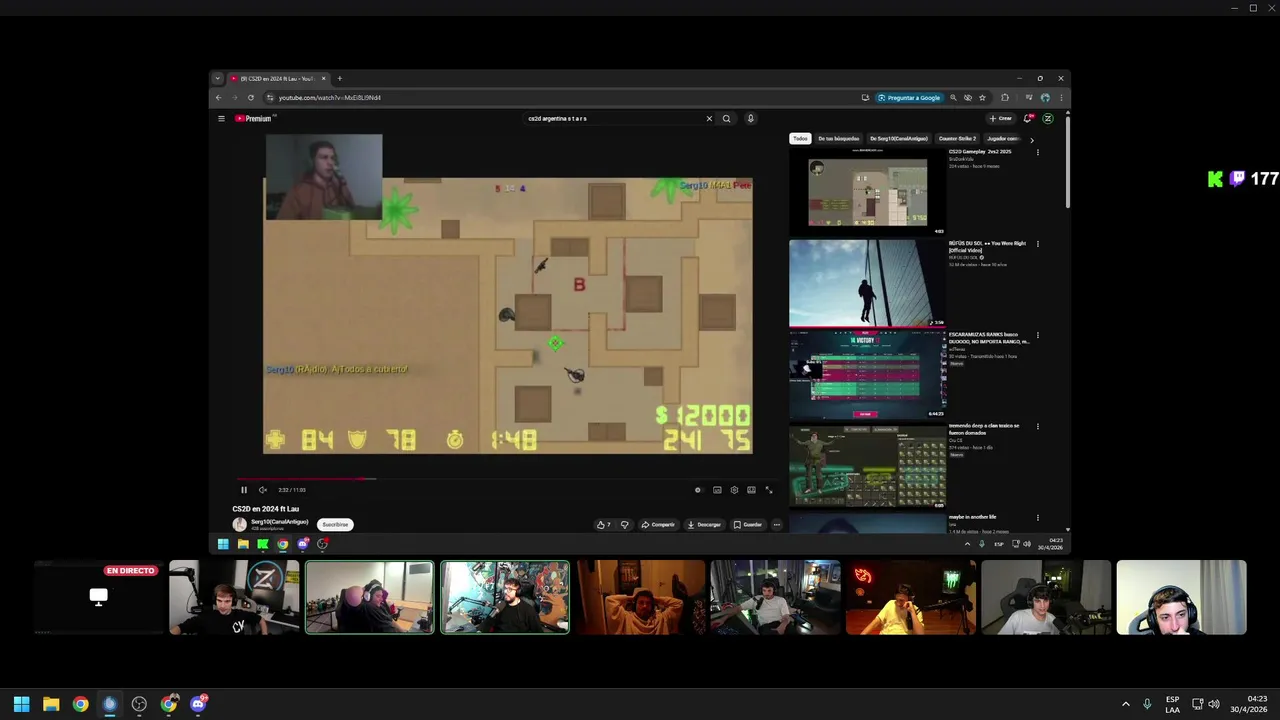Open volume control in the desktop tray
This screenshot has height=720, width=1280.
(x=1214, y=704)
